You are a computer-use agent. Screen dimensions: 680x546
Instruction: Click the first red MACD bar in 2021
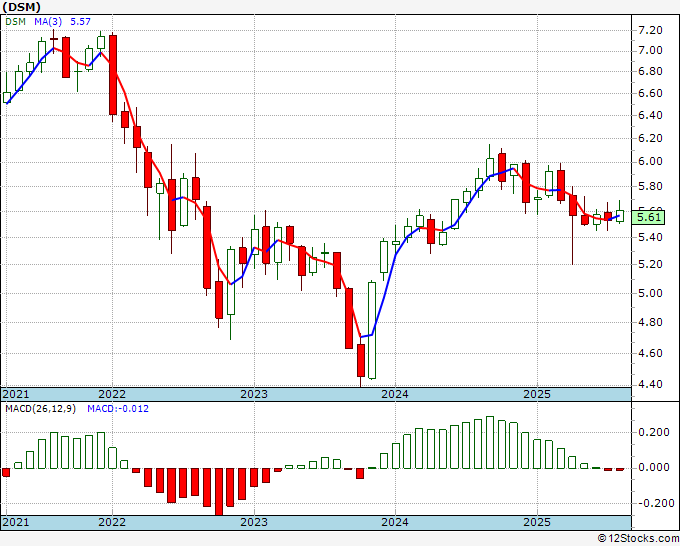point(6,472)
